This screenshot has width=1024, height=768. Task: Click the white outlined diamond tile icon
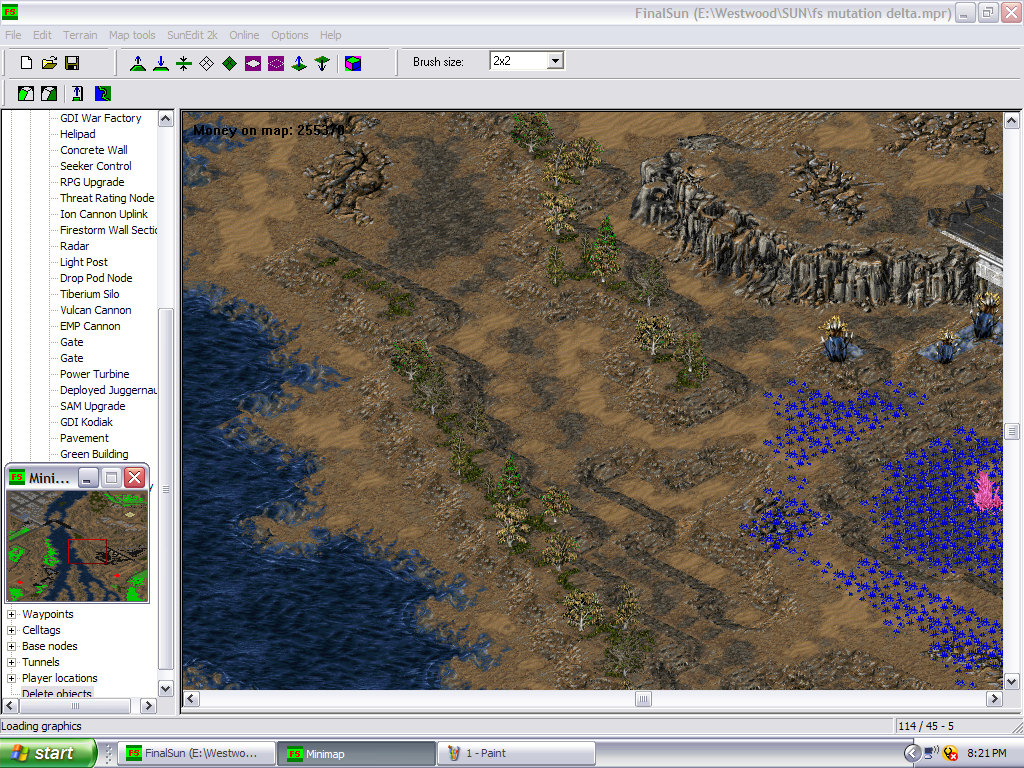click(206, 63)
